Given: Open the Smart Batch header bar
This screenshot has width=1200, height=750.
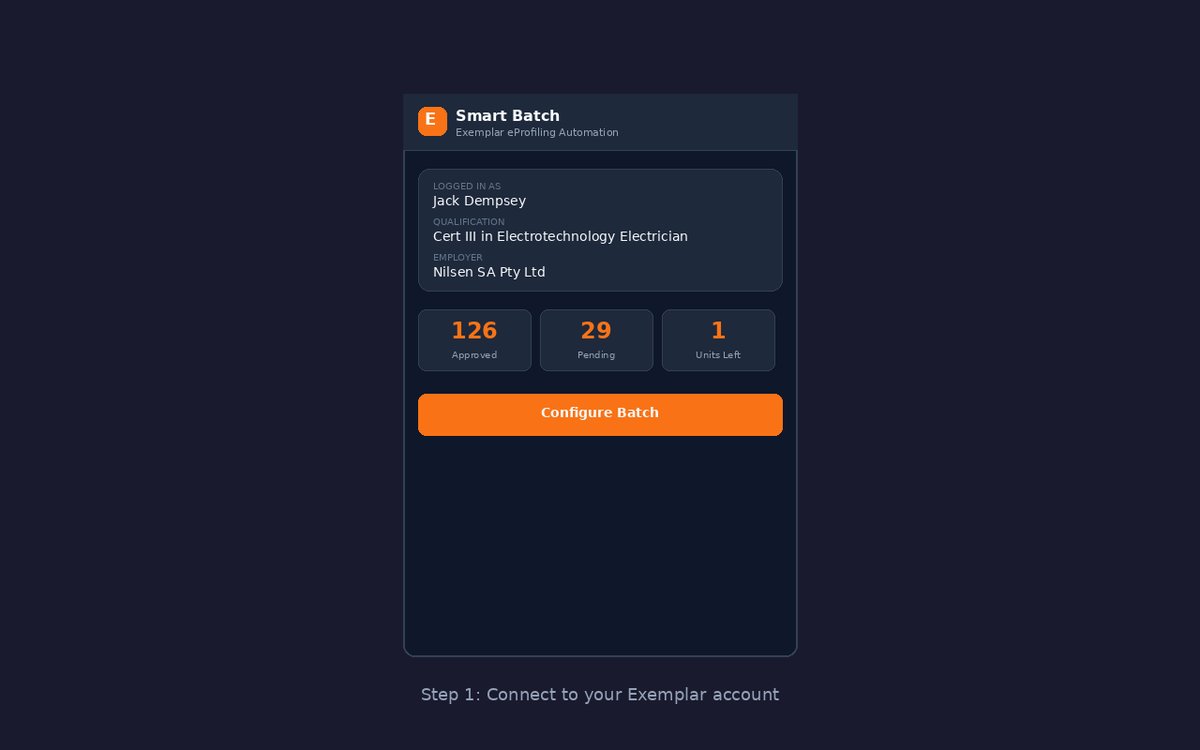Looking at the screenshot, I should 600,121.
